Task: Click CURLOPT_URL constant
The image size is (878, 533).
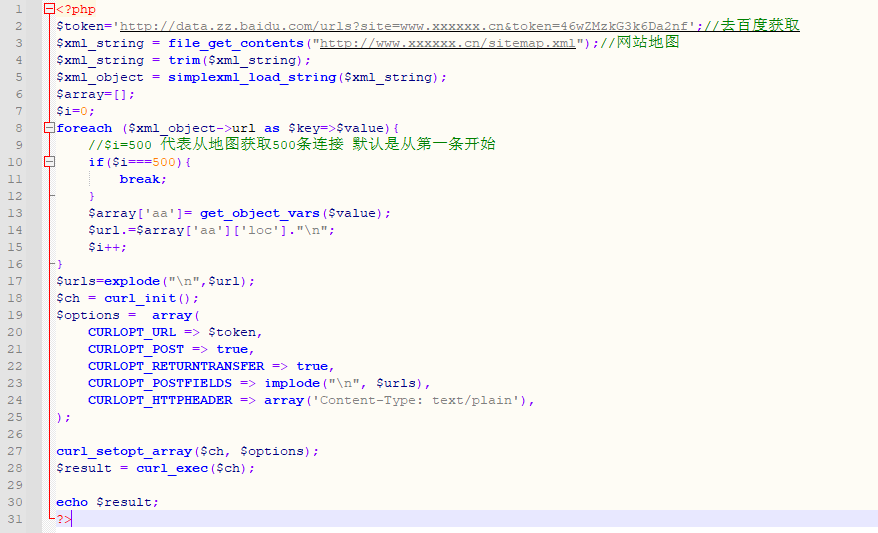Action: click(x=132, y=333)
